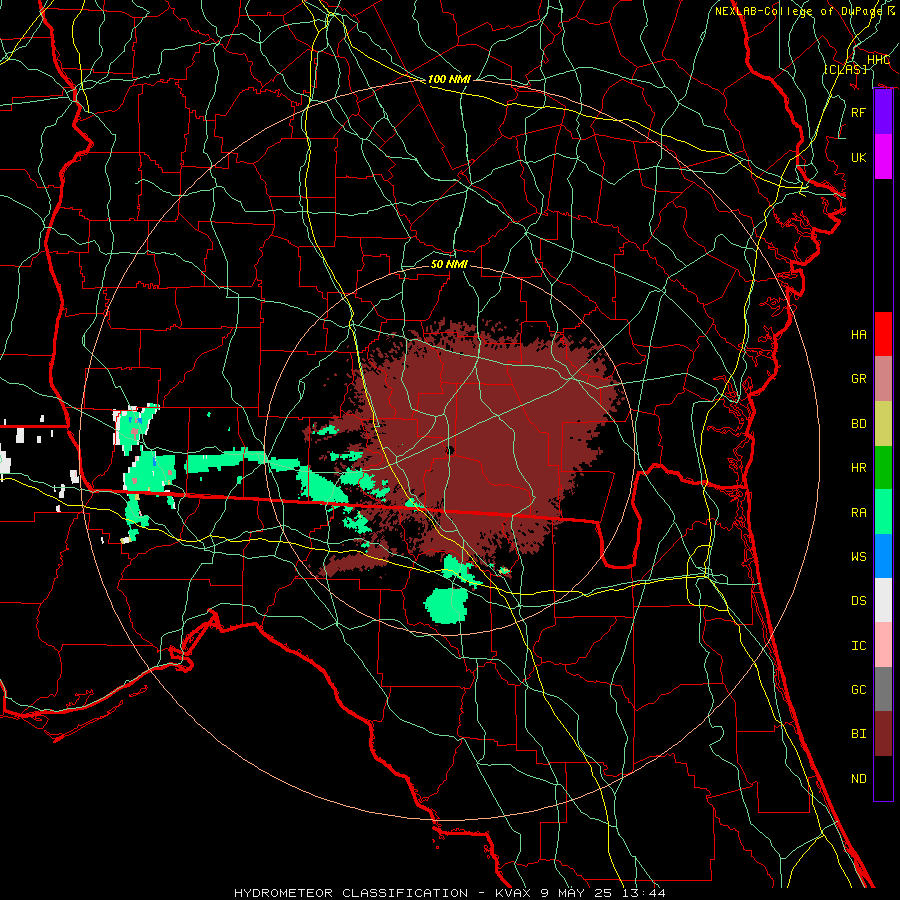Click the 'RA' legend label
The width and height of the screenshot is (900, 900).
coord(858,513)
